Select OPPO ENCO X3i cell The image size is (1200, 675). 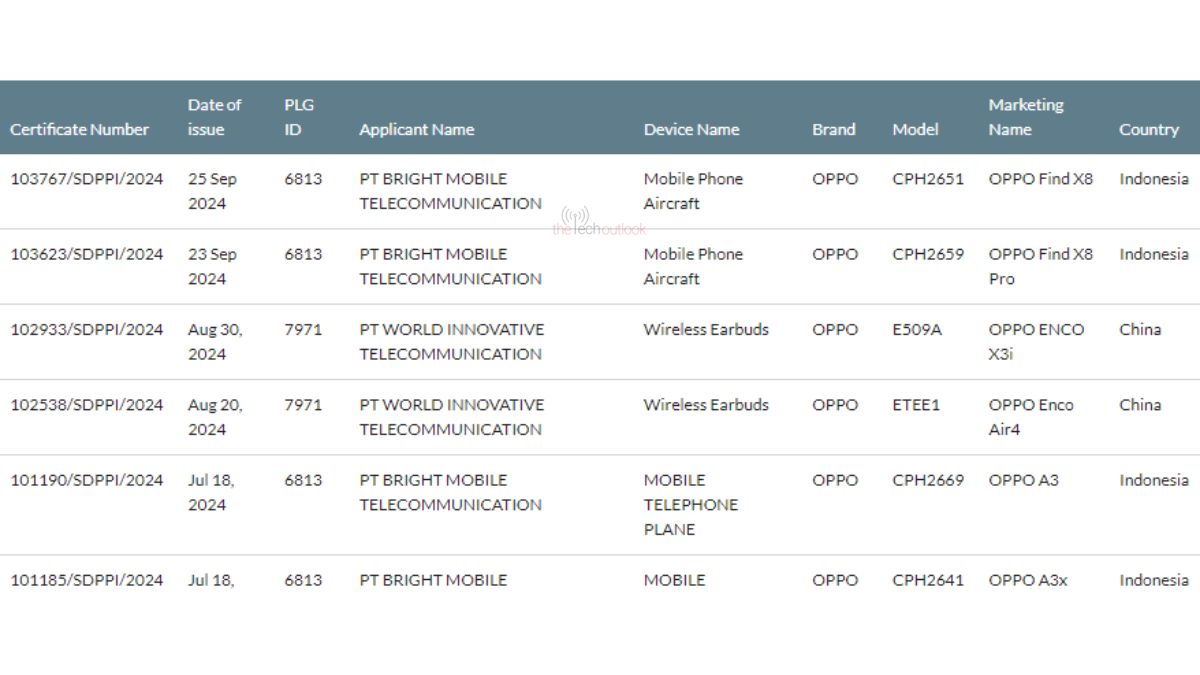(x=1036, y=341)
